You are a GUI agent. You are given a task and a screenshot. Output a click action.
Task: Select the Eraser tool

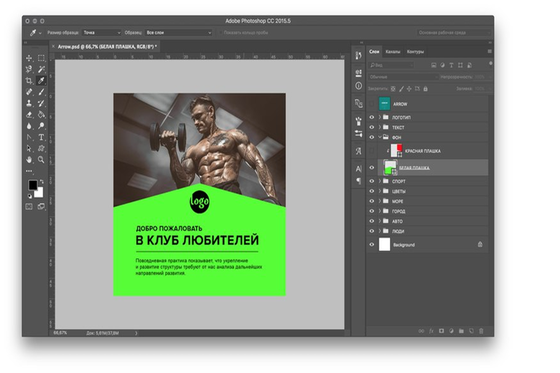(x=29, y=115)
